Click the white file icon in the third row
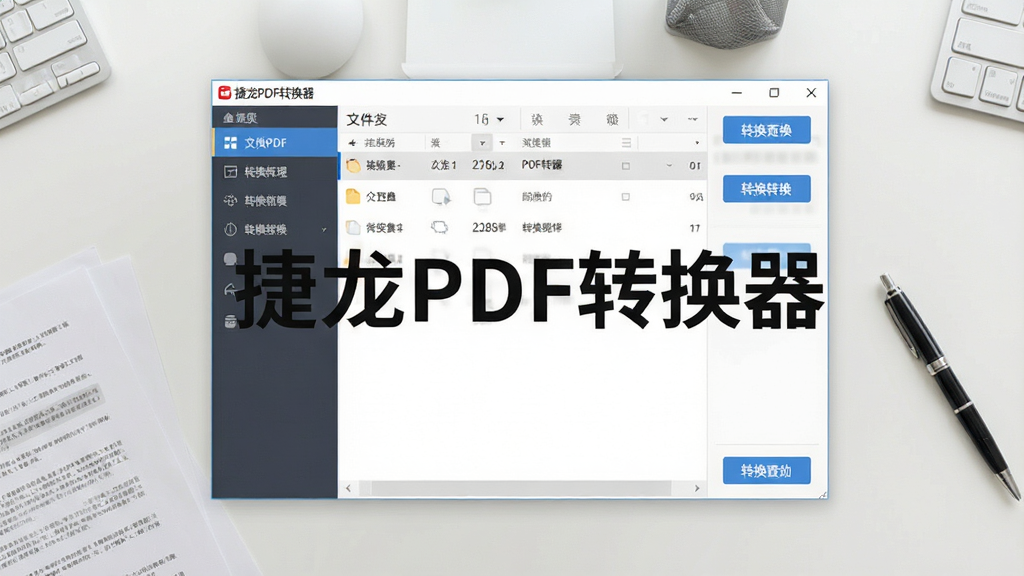Viewport: 1024px width, 576px height. click(353, 227)
